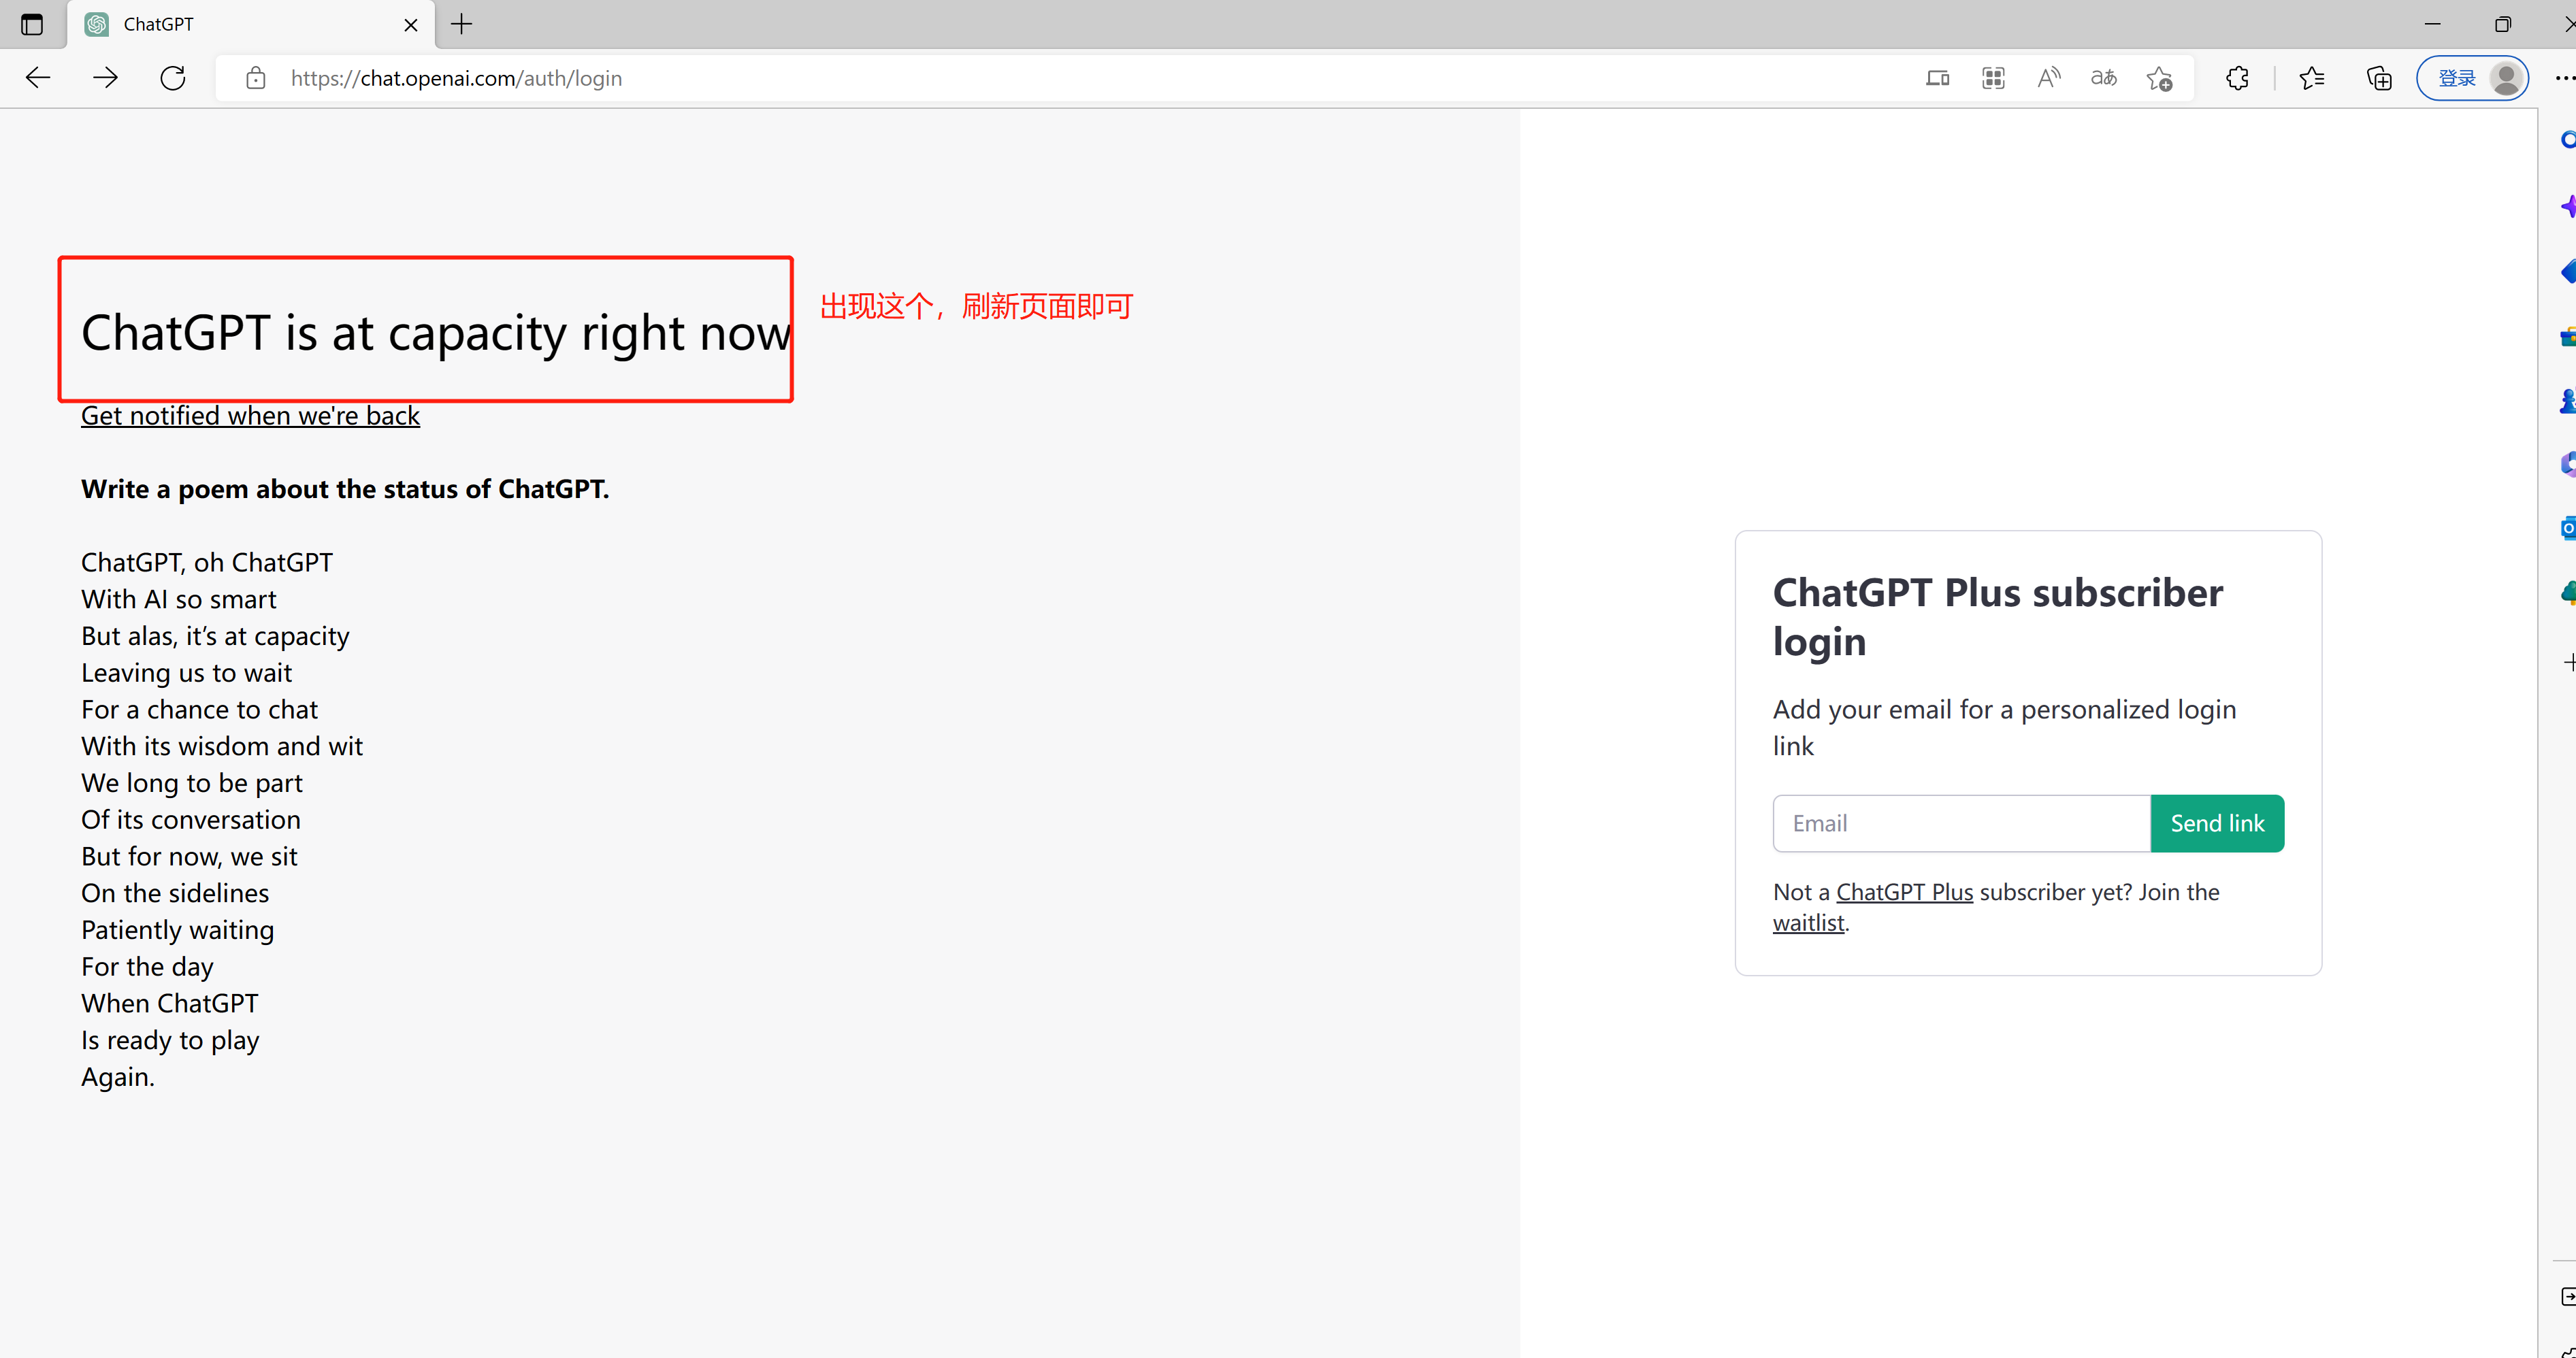Add this page to favorites
The height and width of the screenshot is (1358, 2576).
2160,78
